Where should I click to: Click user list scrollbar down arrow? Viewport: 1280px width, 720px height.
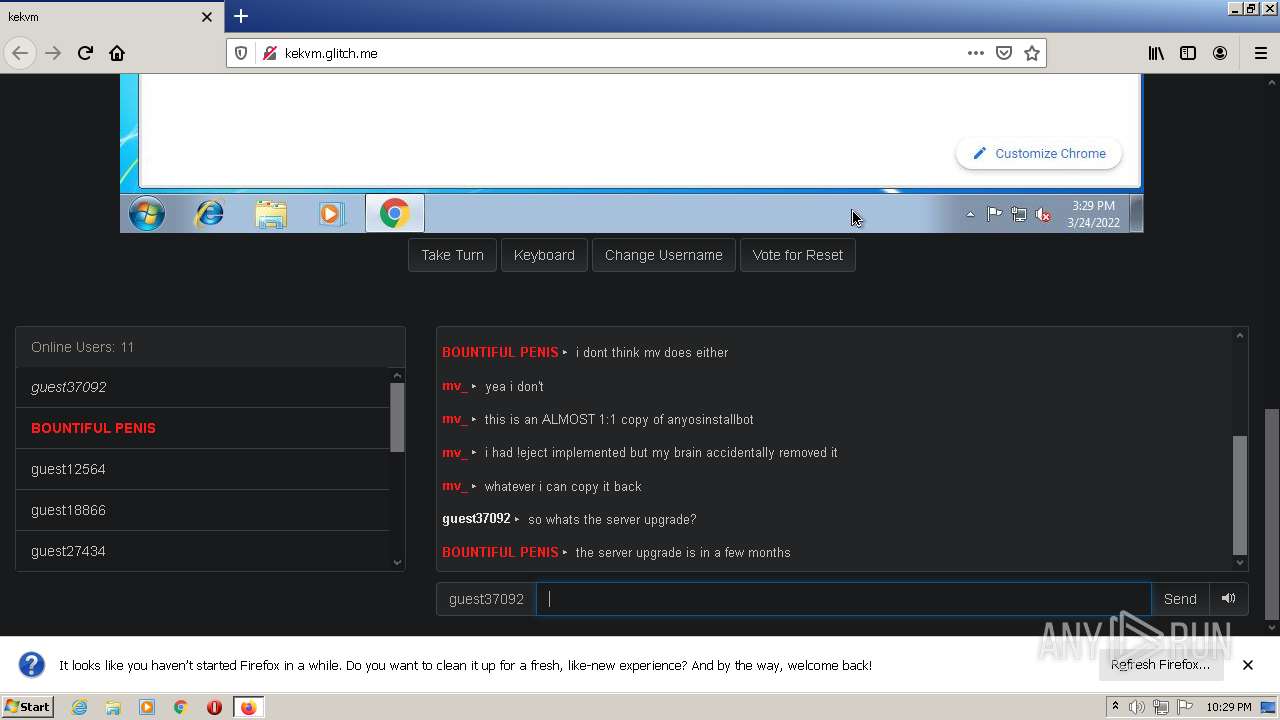click(x=397, y=562)
